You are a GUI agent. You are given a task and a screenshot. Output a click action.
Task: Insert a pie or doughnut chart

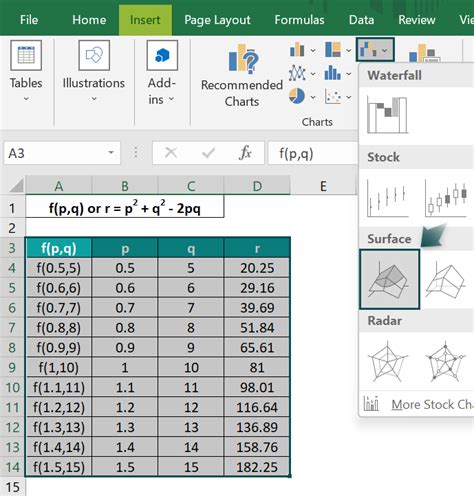coord(297,97)
